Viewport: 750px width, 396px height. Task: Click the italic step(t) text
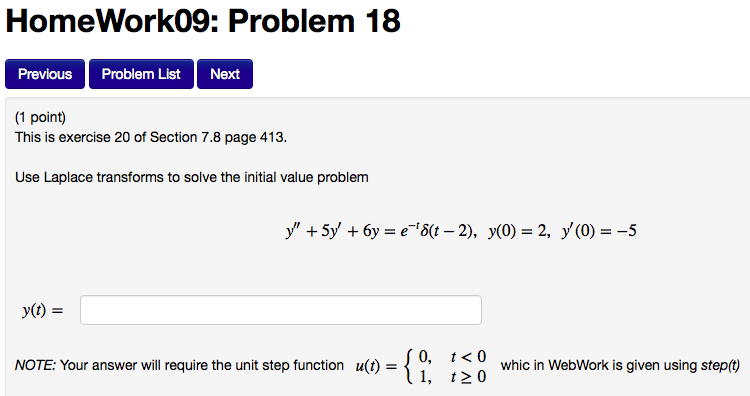click(x=720, y=365)
